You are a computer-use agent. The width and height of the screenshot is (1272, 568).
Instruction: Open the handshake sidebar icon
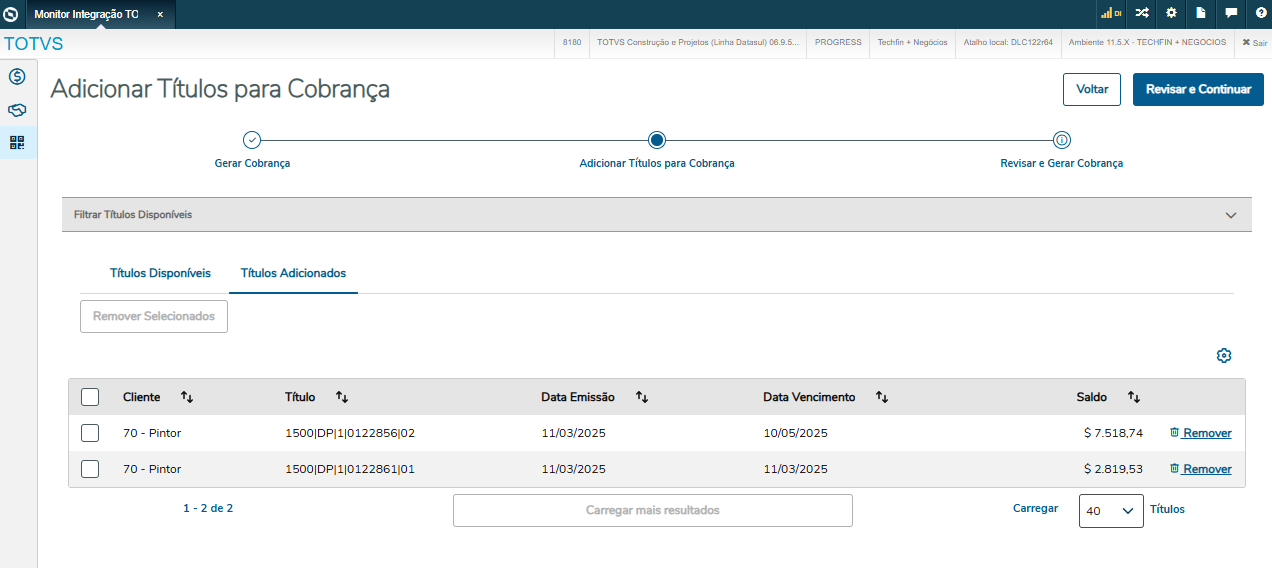[17, 110]
